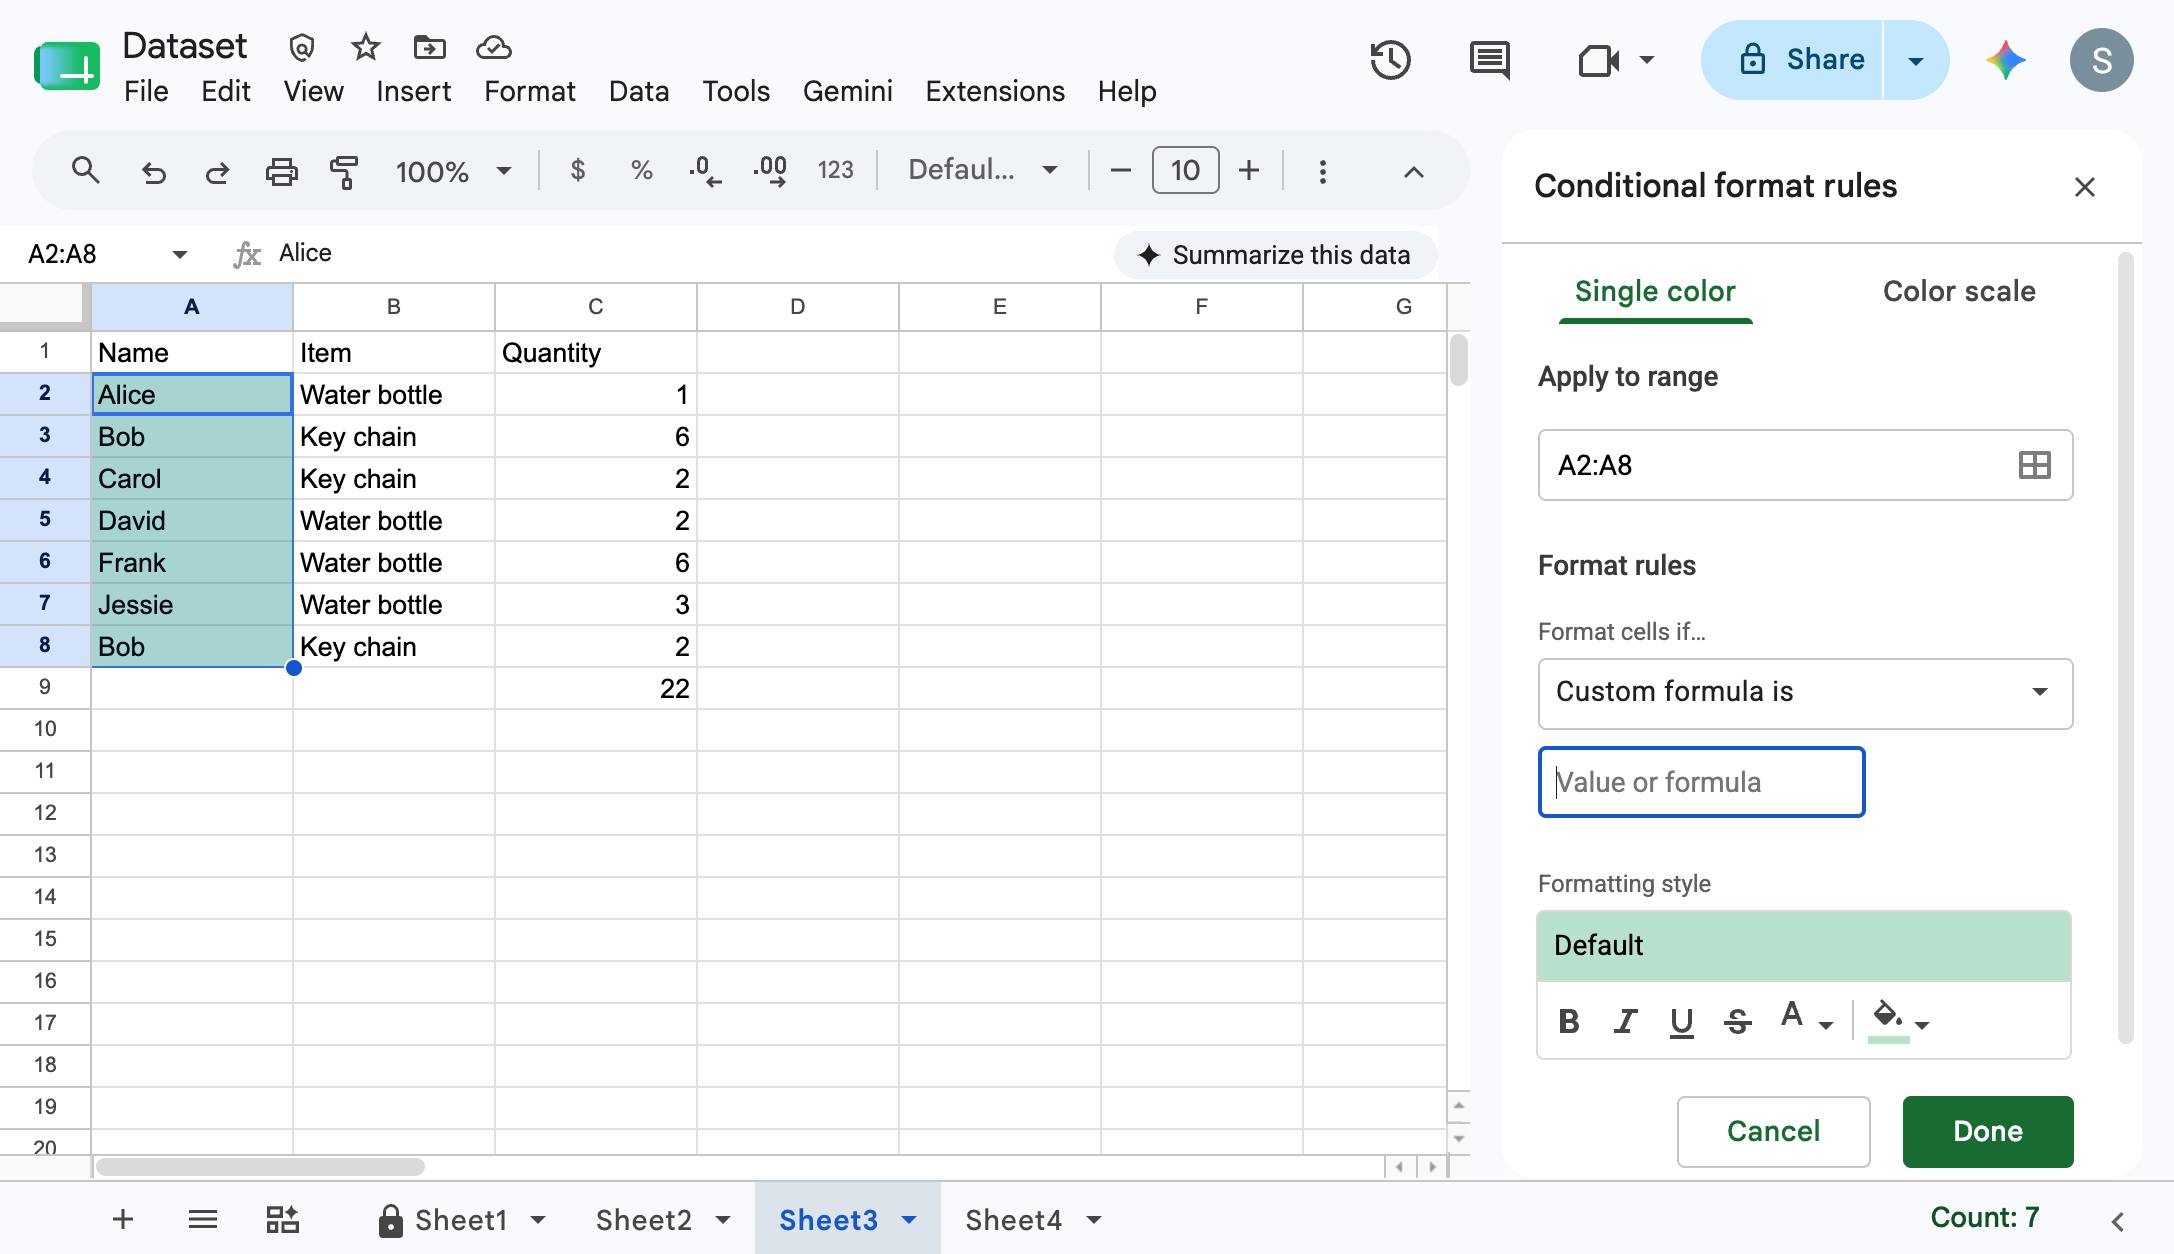Open the select data range grid icon
This screenshot has height=1254, width=2174.
click(2035, 465)
